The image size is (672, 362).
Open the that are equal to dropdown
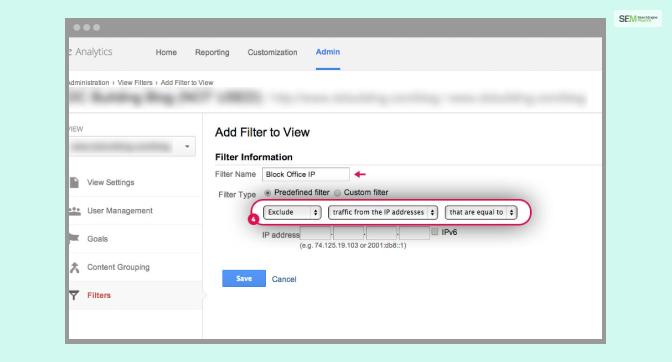click(481, 212)
